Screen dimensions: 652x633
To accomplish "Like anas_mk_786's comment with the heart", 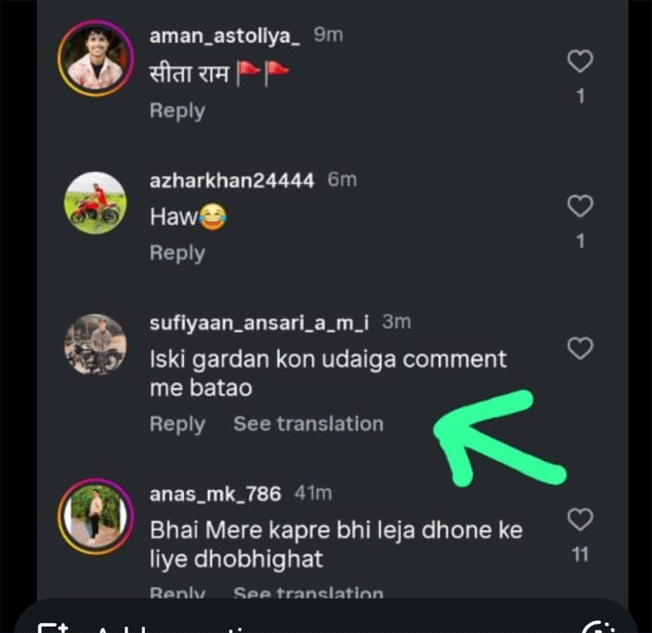I will (x=580, y=519).
